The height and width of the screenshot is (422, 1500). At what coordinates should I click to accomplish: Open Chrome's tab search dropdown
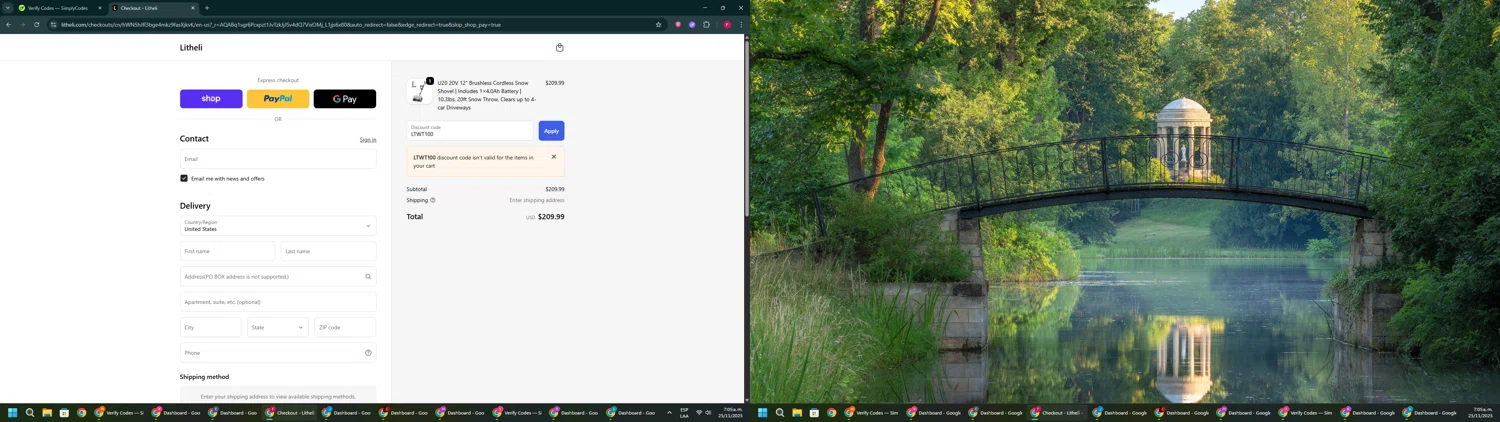[x=7, y=8]
